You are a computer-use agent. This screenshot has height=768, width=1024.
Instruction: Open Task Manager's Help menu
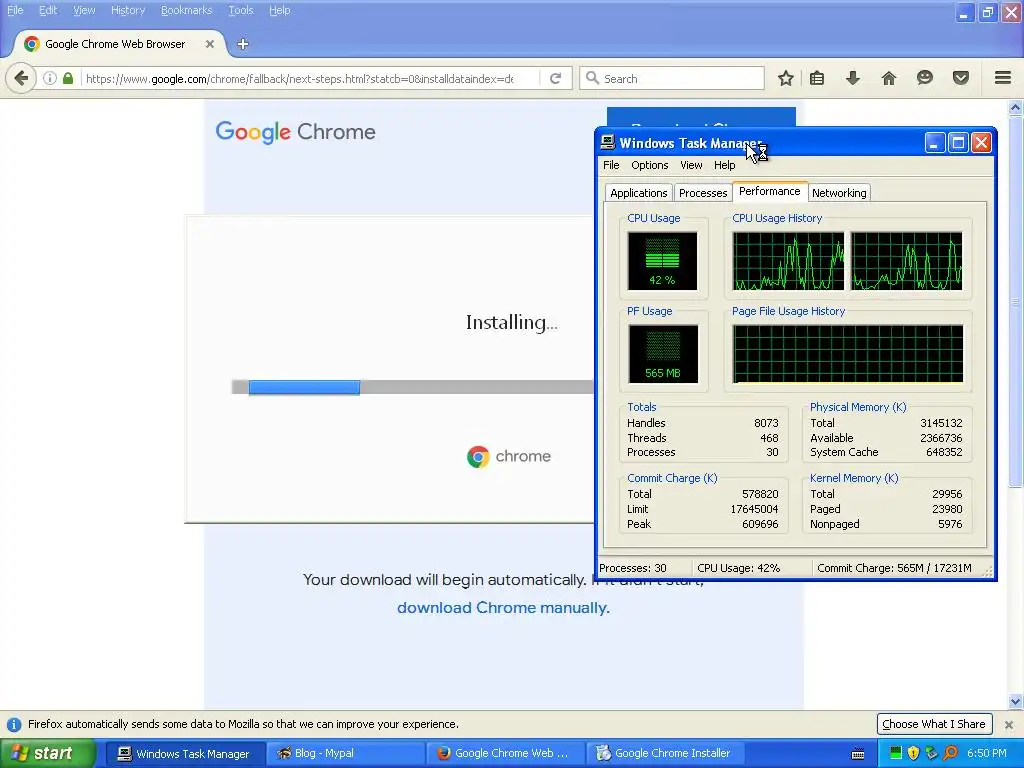point(724,165)
